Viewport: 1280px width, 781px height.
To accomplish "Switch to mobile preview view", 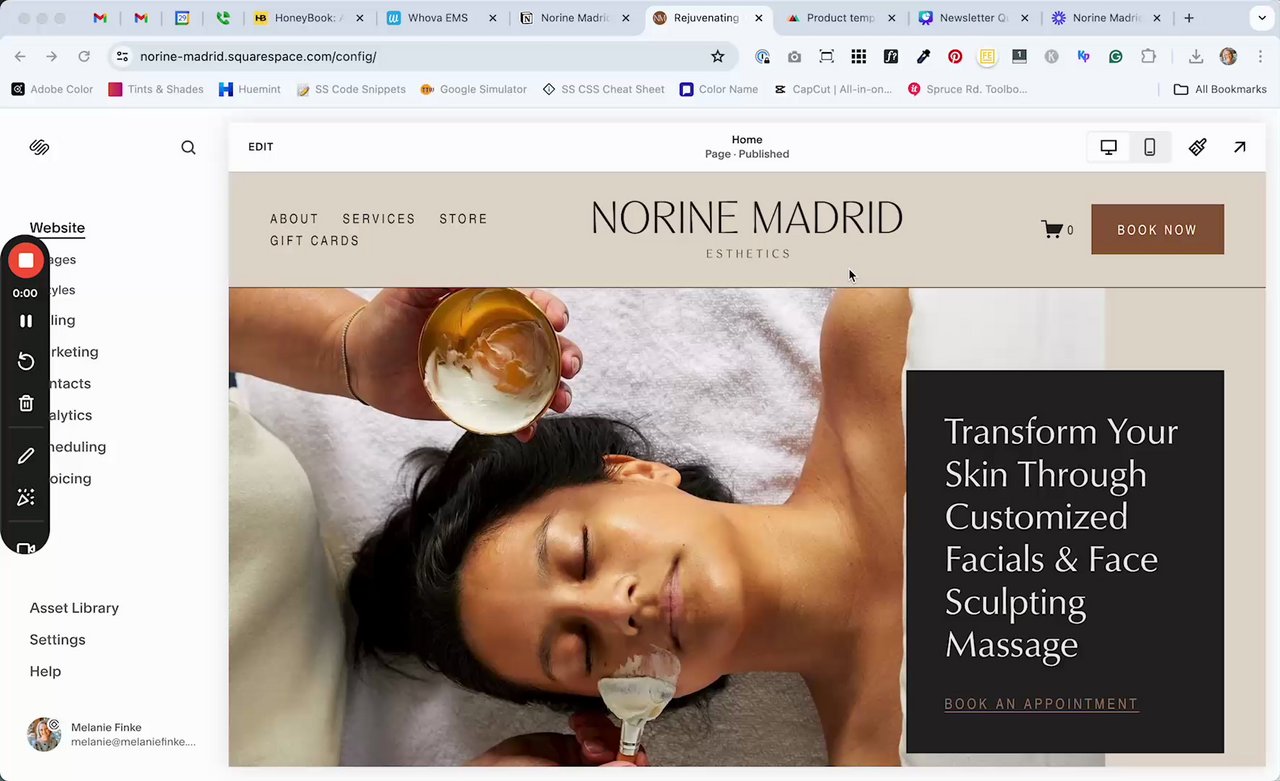I will (x=1149, y=147).
